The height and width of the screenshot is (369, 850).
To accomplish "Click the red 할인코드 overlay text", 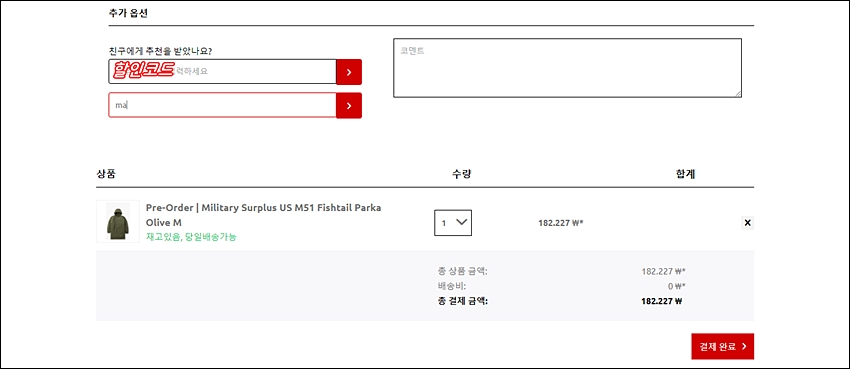I will pos(144,70).
